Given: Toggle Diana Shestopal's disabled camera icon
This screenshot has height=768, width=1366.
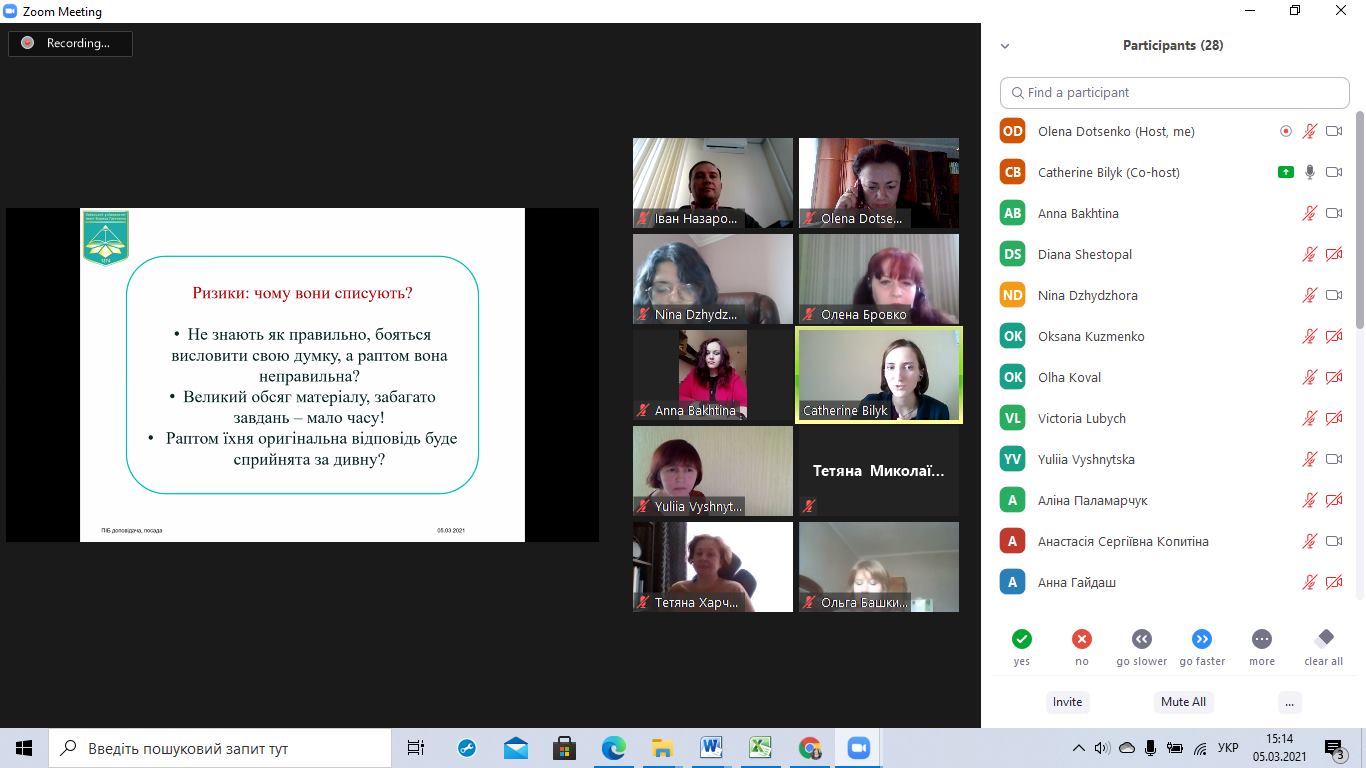Looking at the screenshot, I should [x=1333, y=254].
